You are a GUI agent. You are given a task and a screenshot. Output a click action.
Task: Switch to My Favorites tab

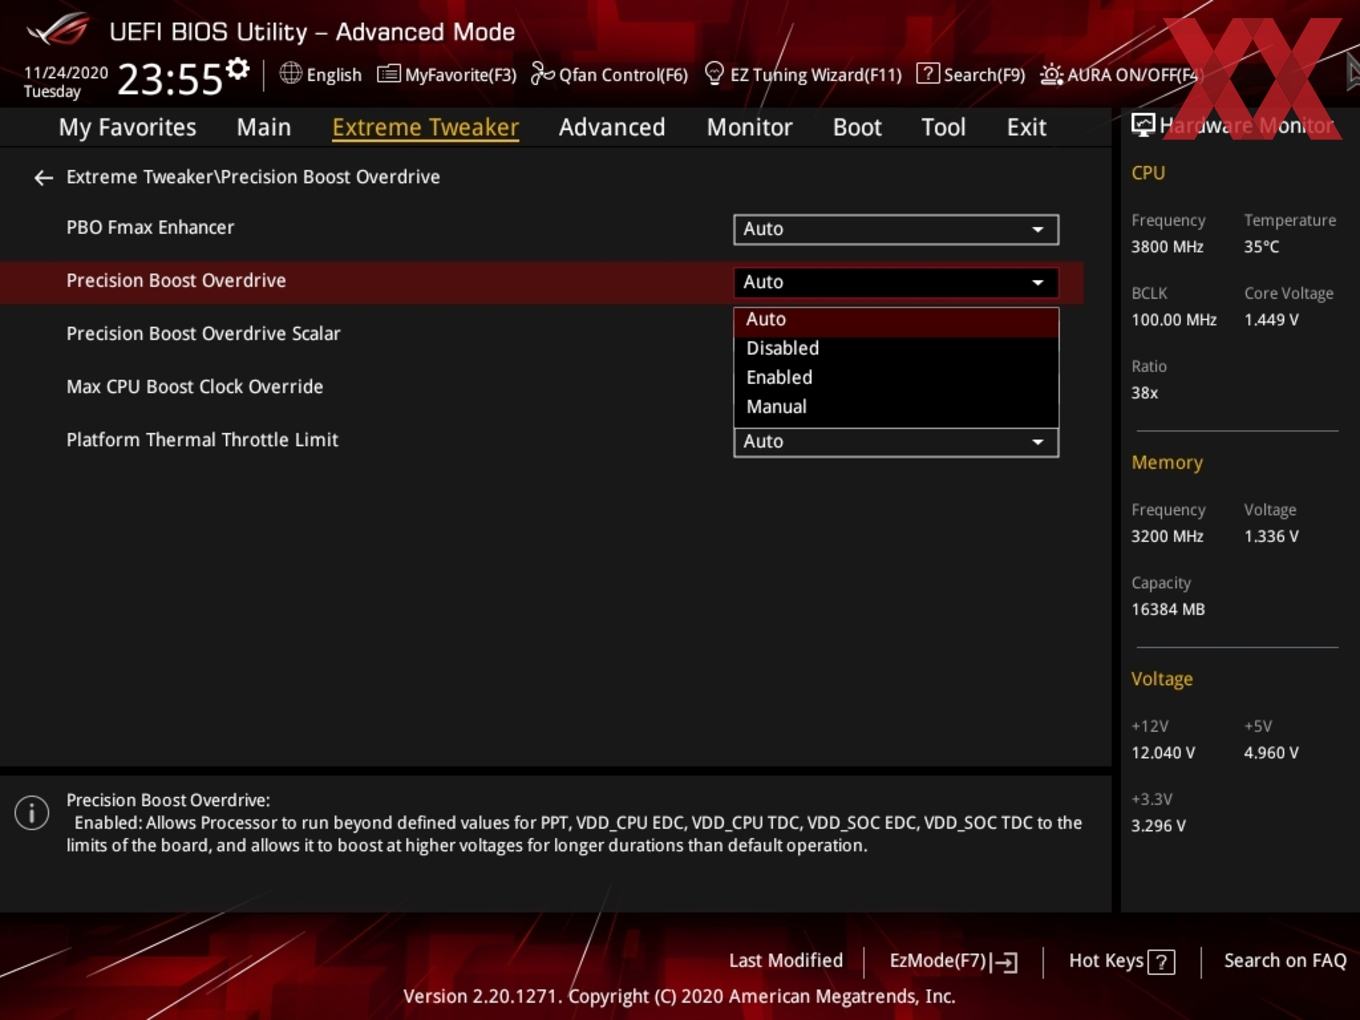(127, 127)
